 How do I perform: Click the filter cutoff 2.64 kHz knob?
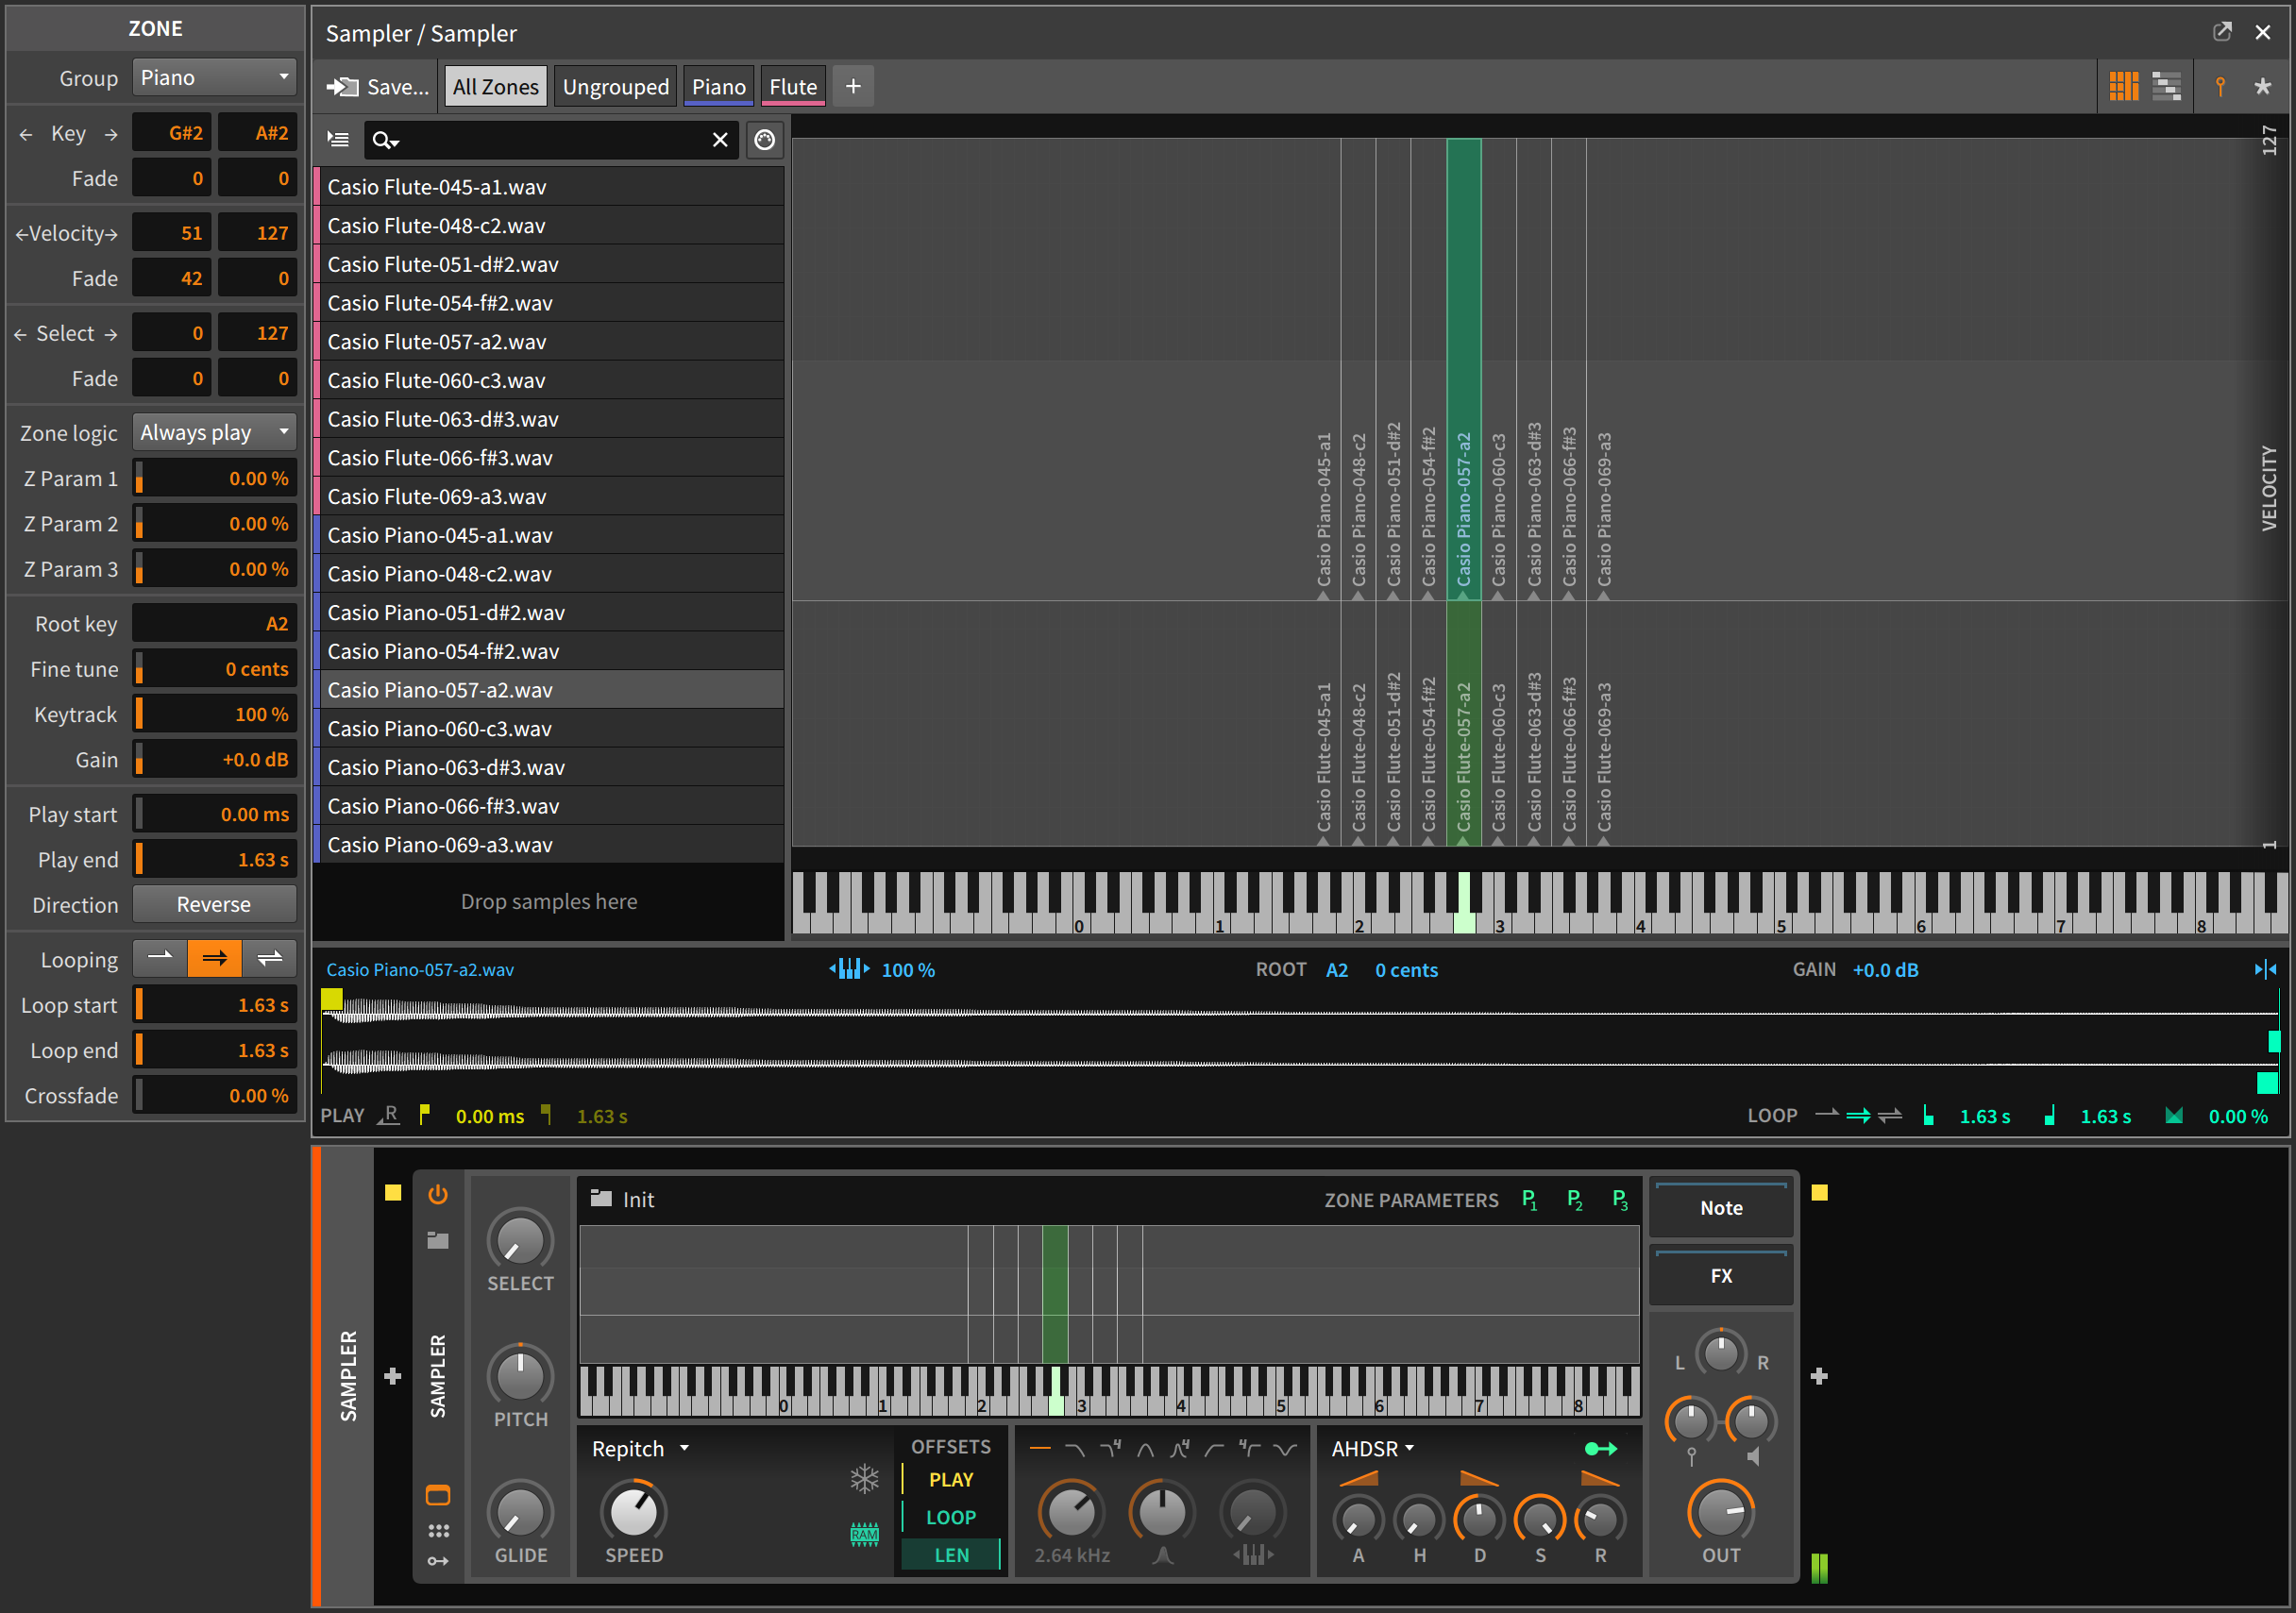click(x=1071, y=1511)
